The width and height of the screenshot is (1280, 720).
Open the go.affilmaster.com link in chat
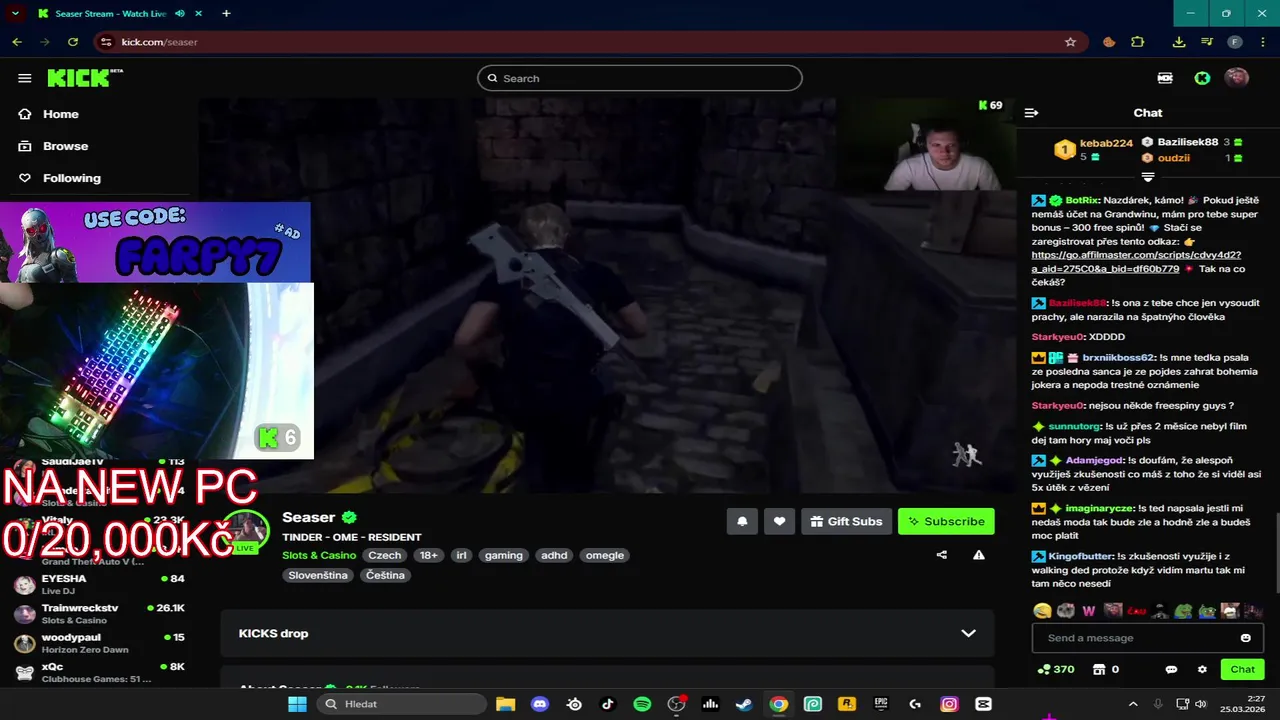coord(1136,262)
